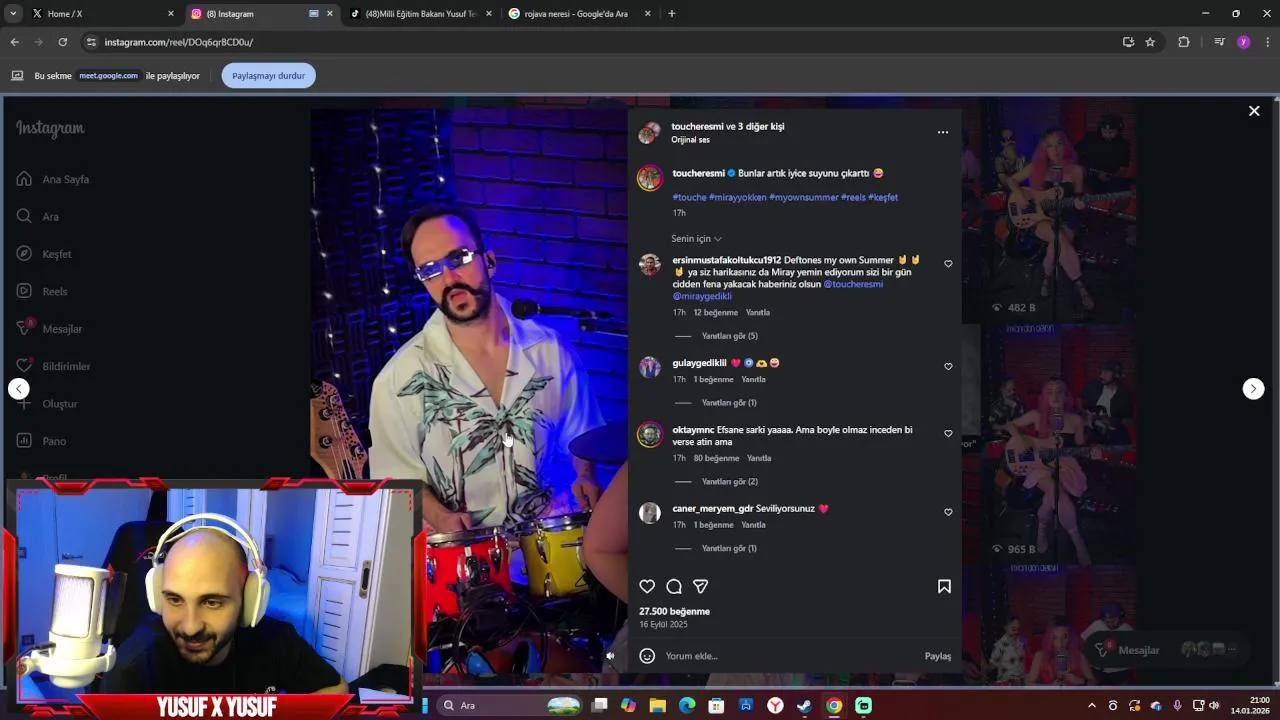Close the Instagram browser tab
The height and width of the screenshot is (720, 1280).
point(330,14)
